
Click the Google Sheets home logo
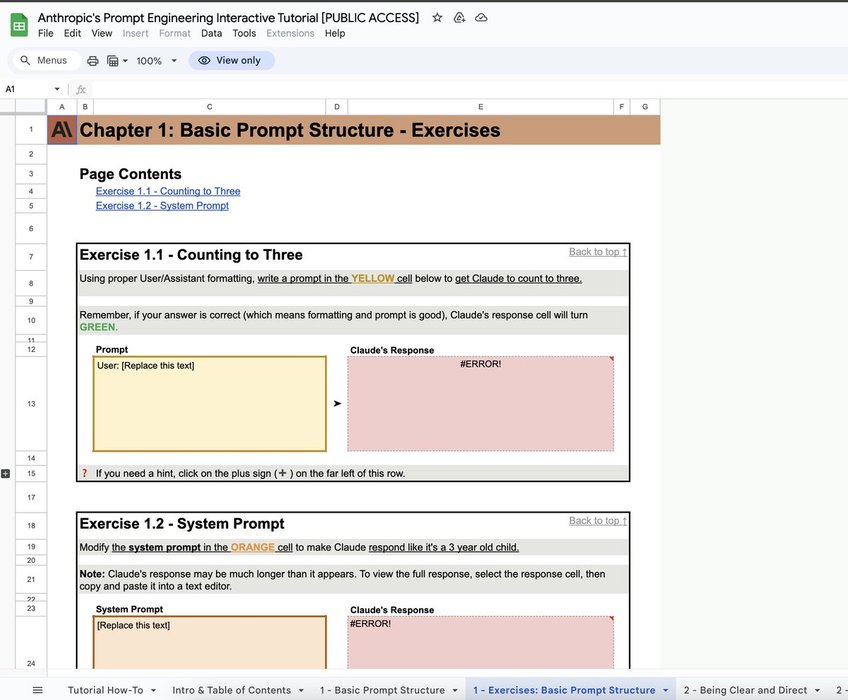tap(19, 25)
